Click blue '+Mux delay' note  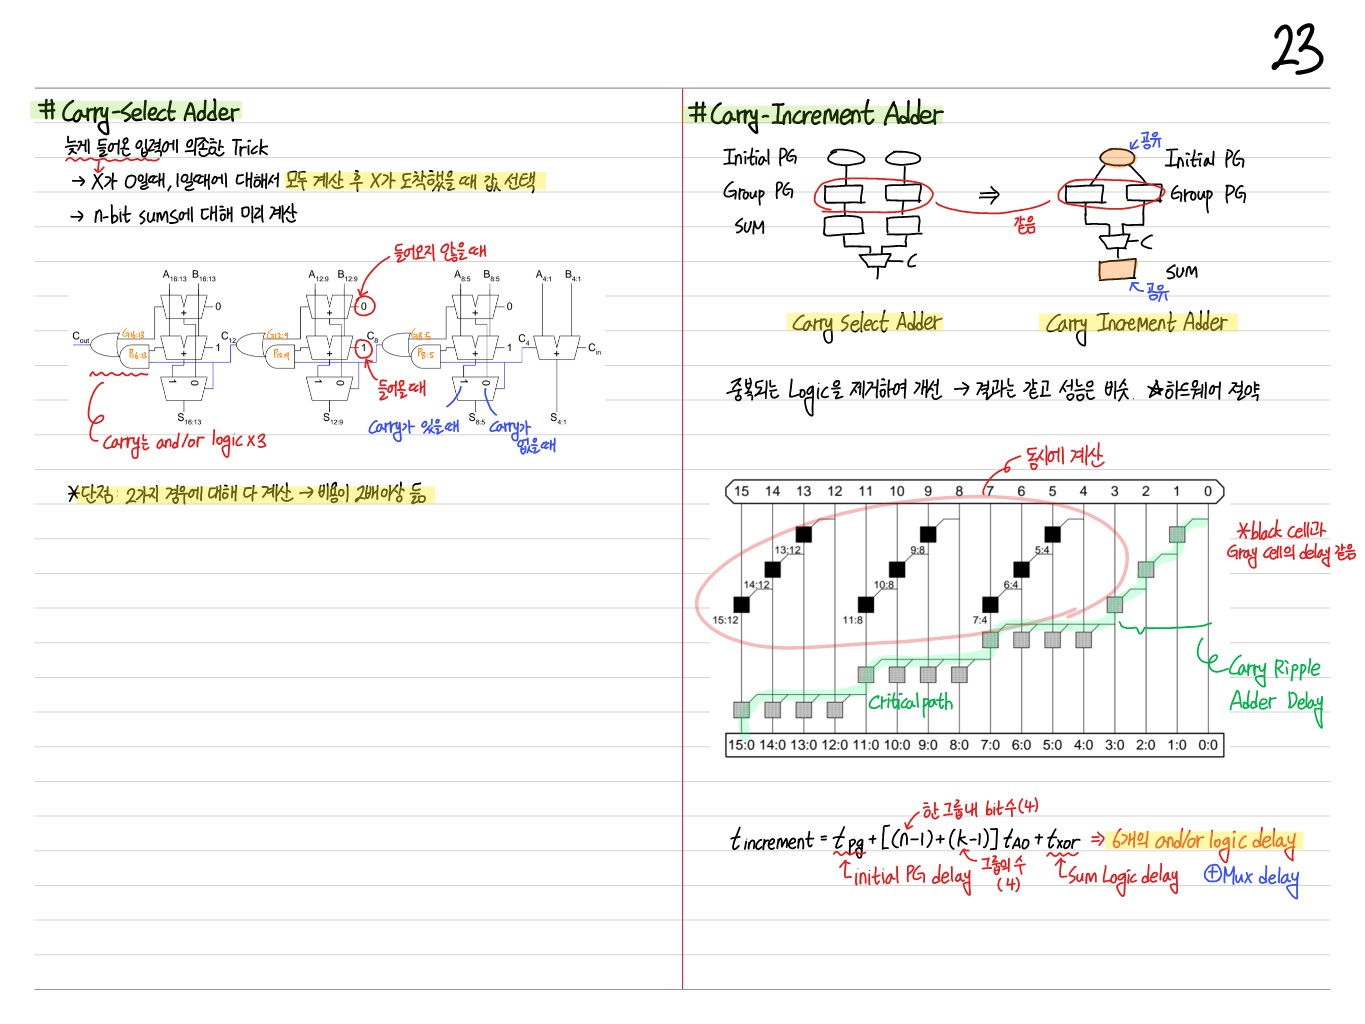pyautogui.click(x=1251, y=876)
